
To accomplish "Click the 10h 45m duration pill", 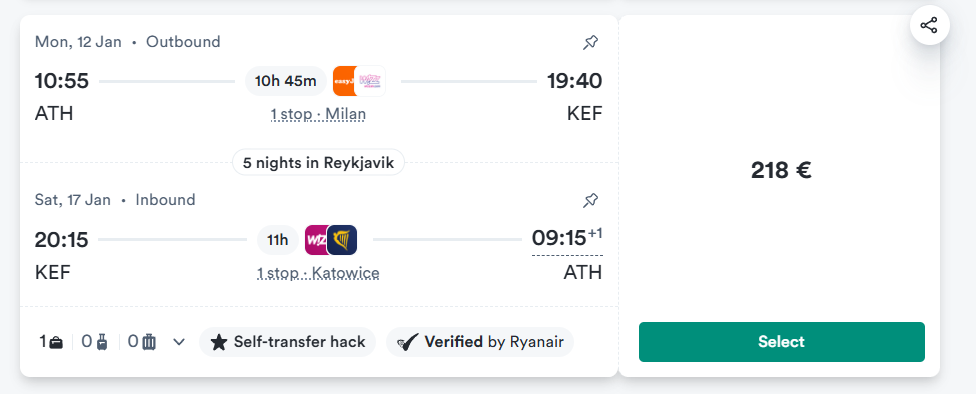I will pos(286,81).
